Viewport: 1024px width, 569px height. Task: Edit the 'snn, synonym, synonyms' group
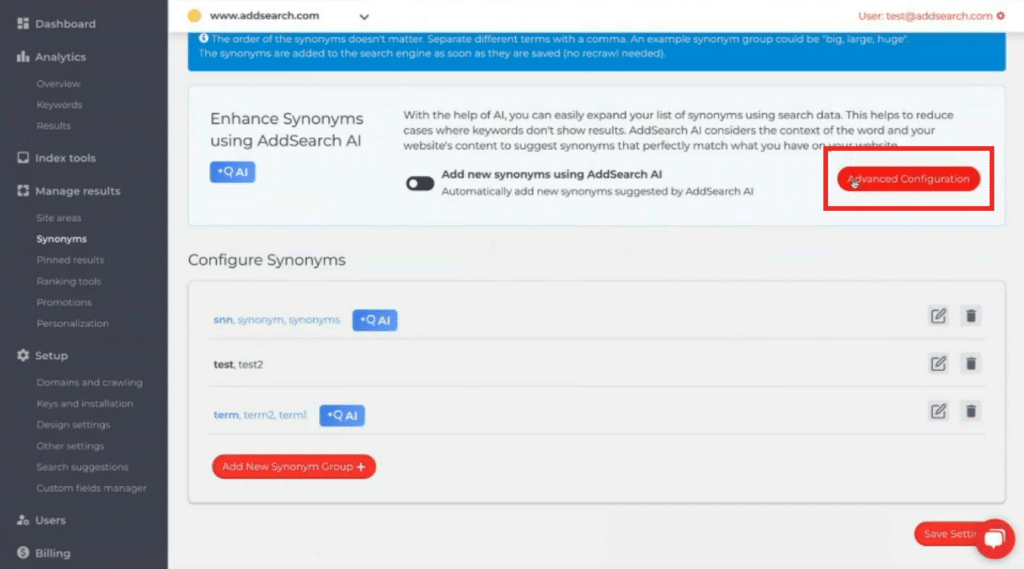pos(938,316)
